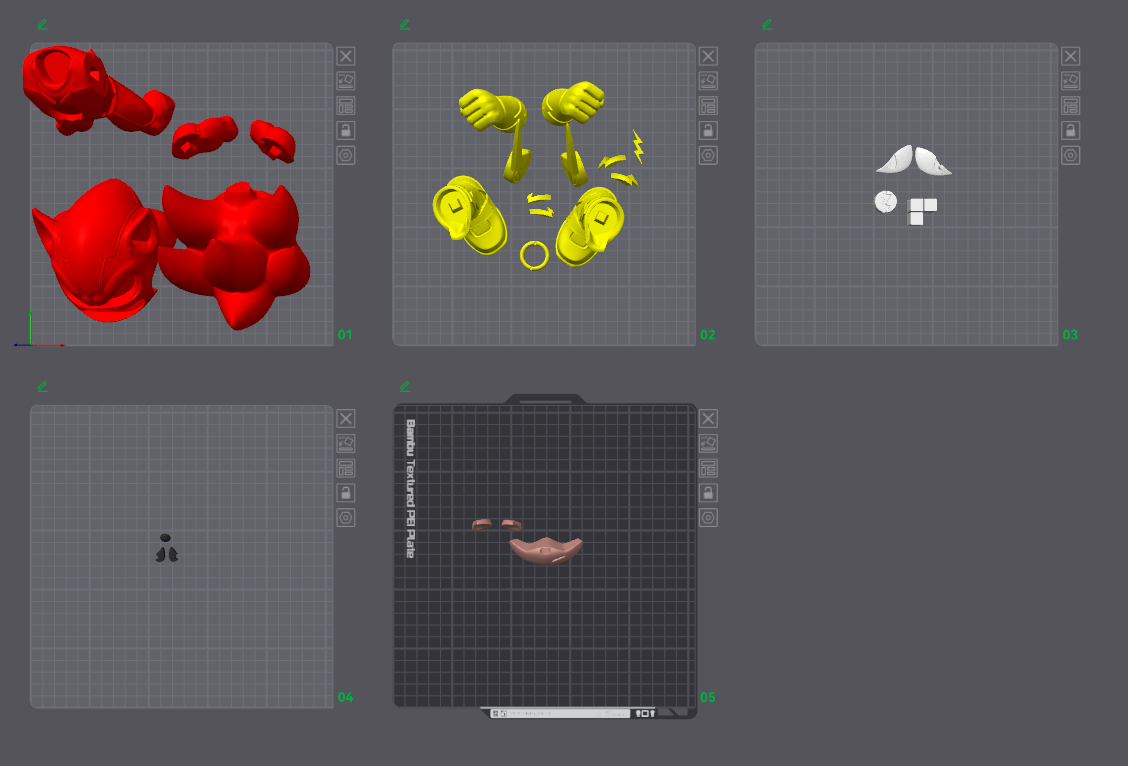Auto-orient objects on plate 04
The height and width of the screenshot is (766, 1128).
[x=346, y=443]
